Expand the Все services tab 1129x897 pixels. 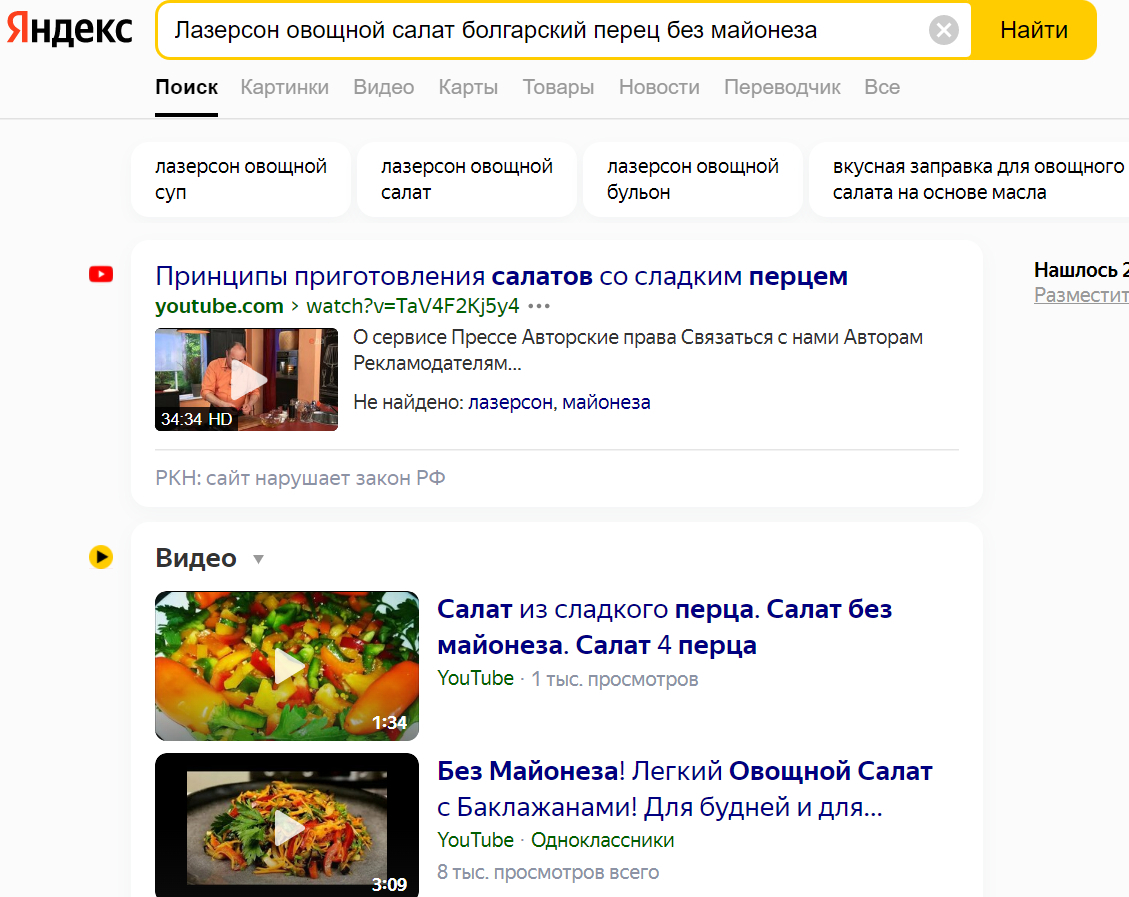(882, 87)
